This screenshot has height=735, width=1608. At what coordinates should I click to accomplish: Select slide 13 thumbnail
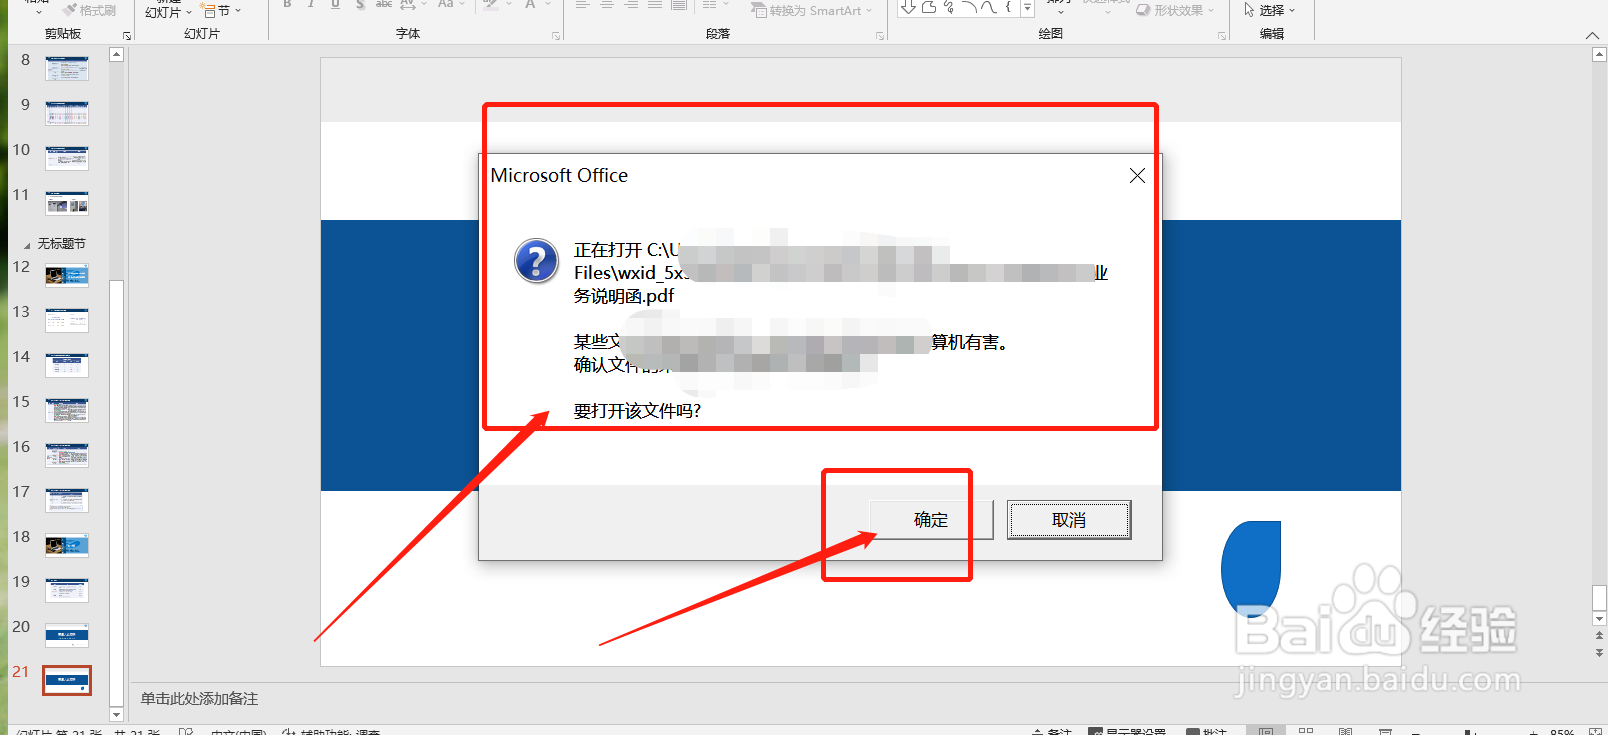click(x=67, y=320)
